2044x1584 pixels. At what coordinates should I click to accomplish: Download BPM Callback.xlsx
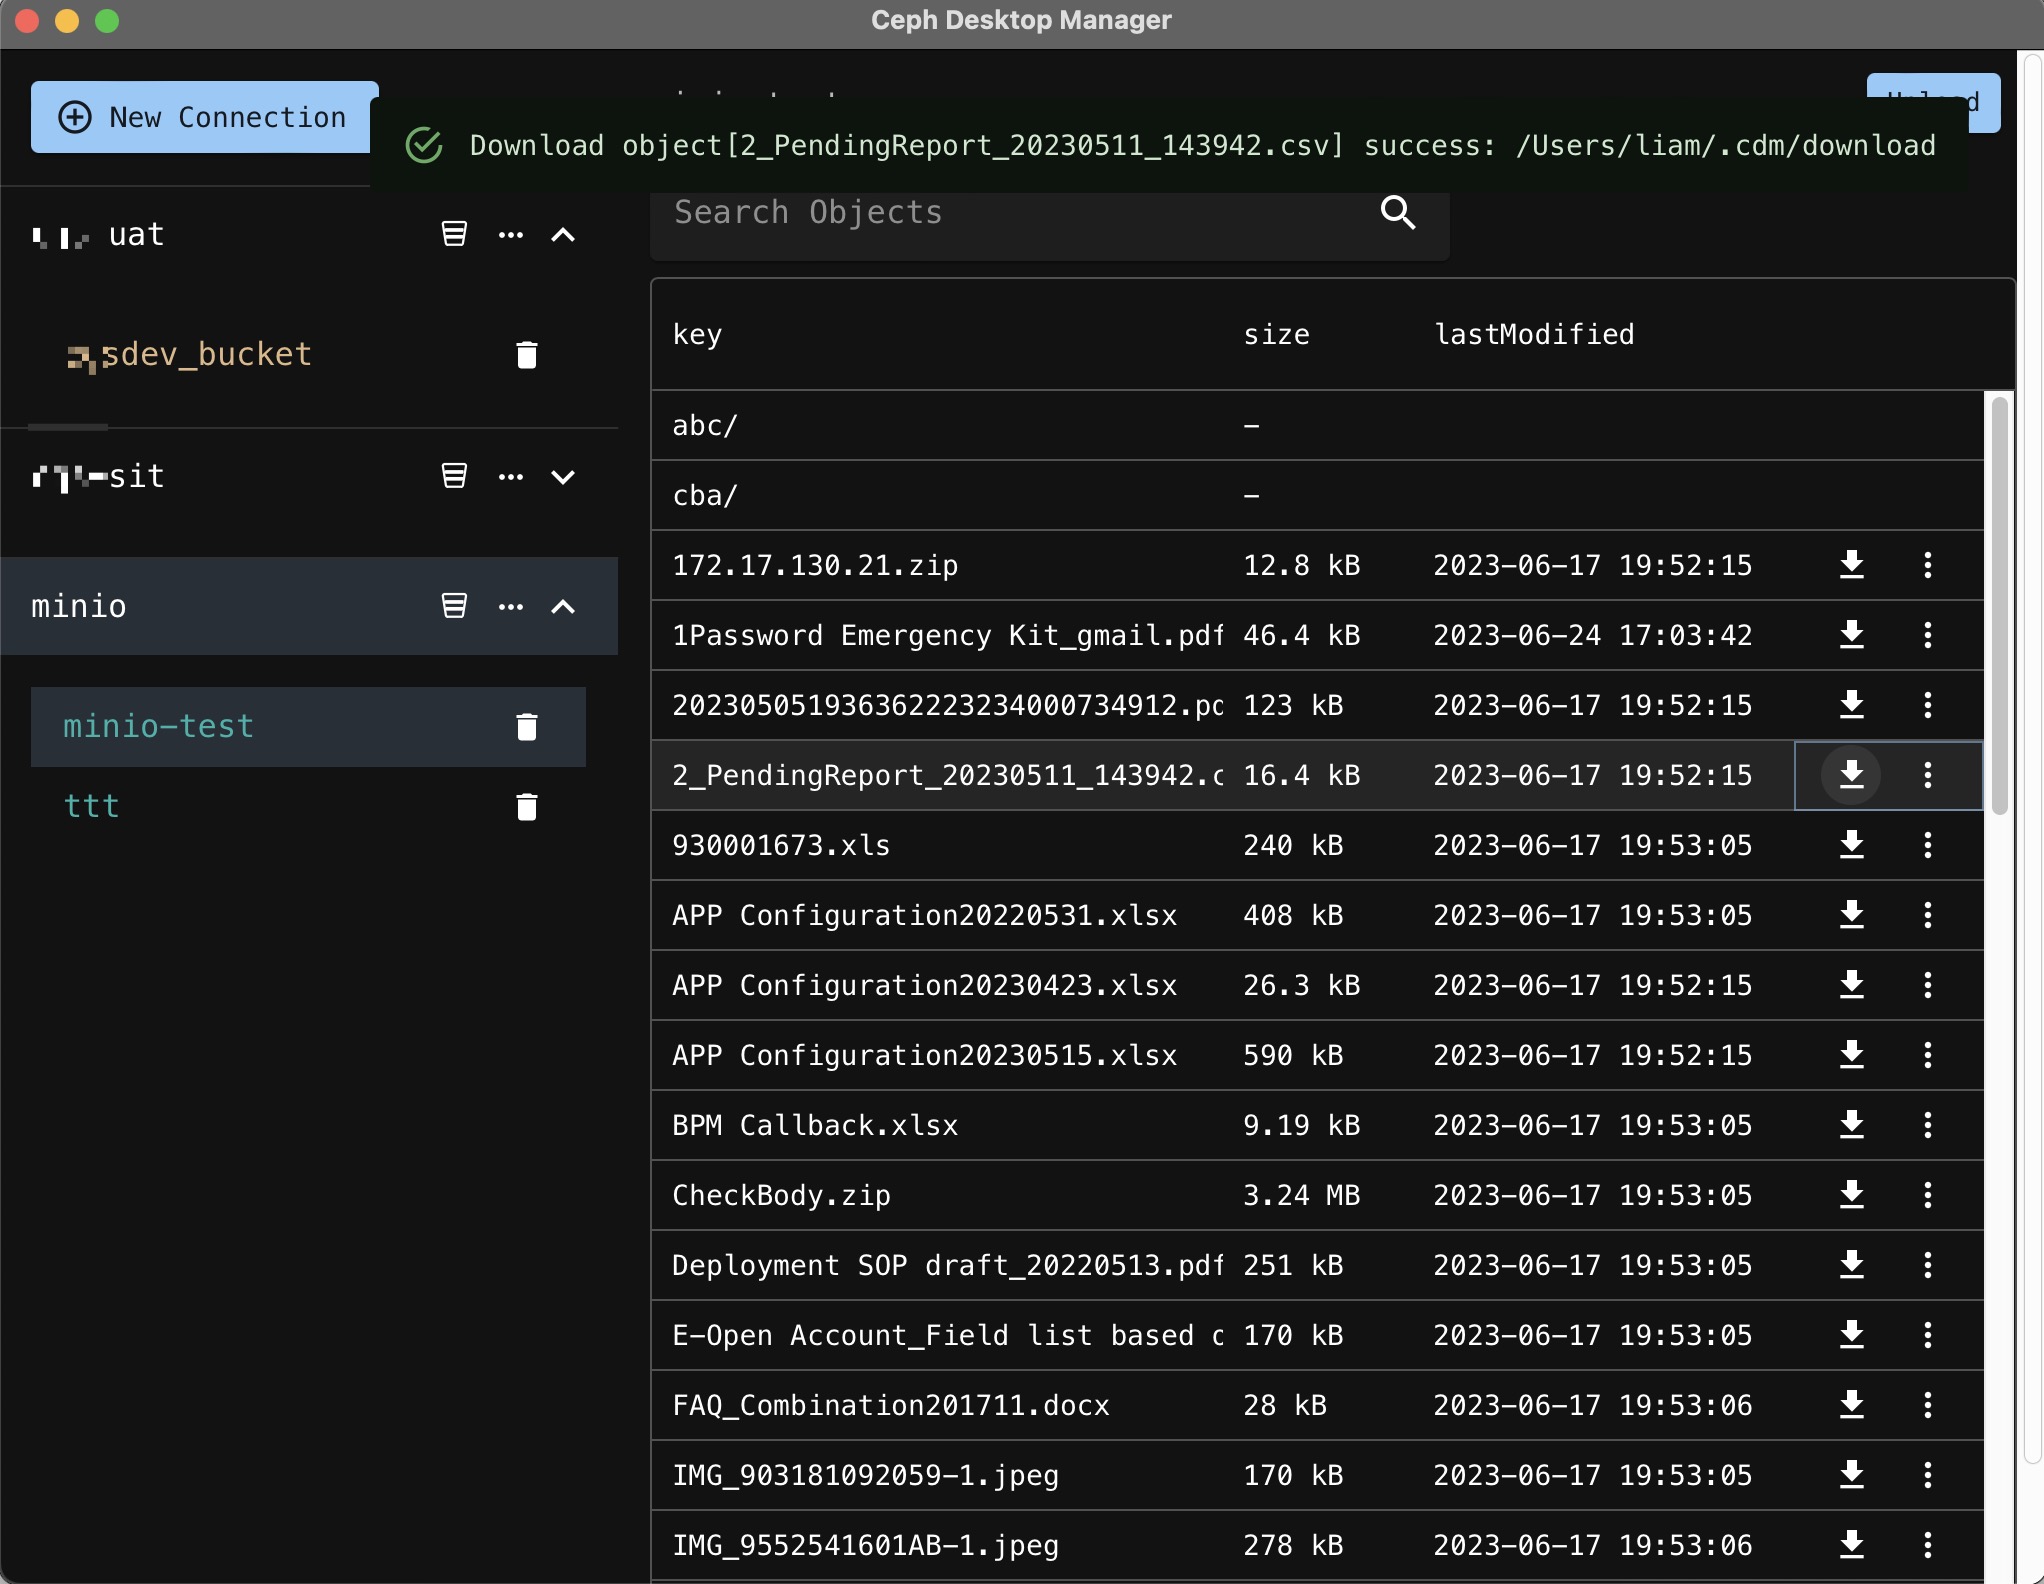1851,1125
